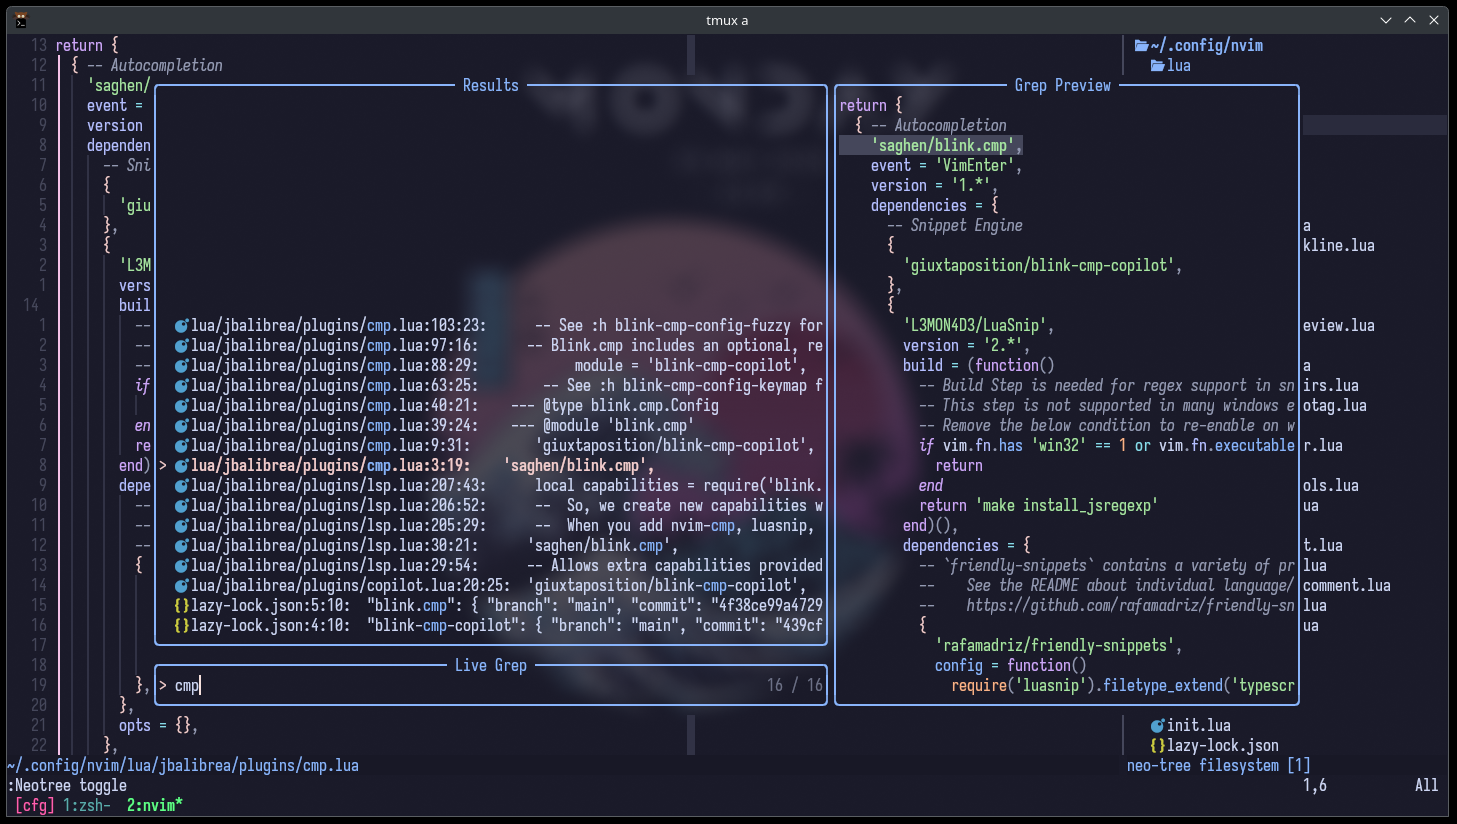Viewport: 1457px width, 824px height.
Task: Click Lua icon of cmp.lua:9:31 result
Action: (182, 446)
